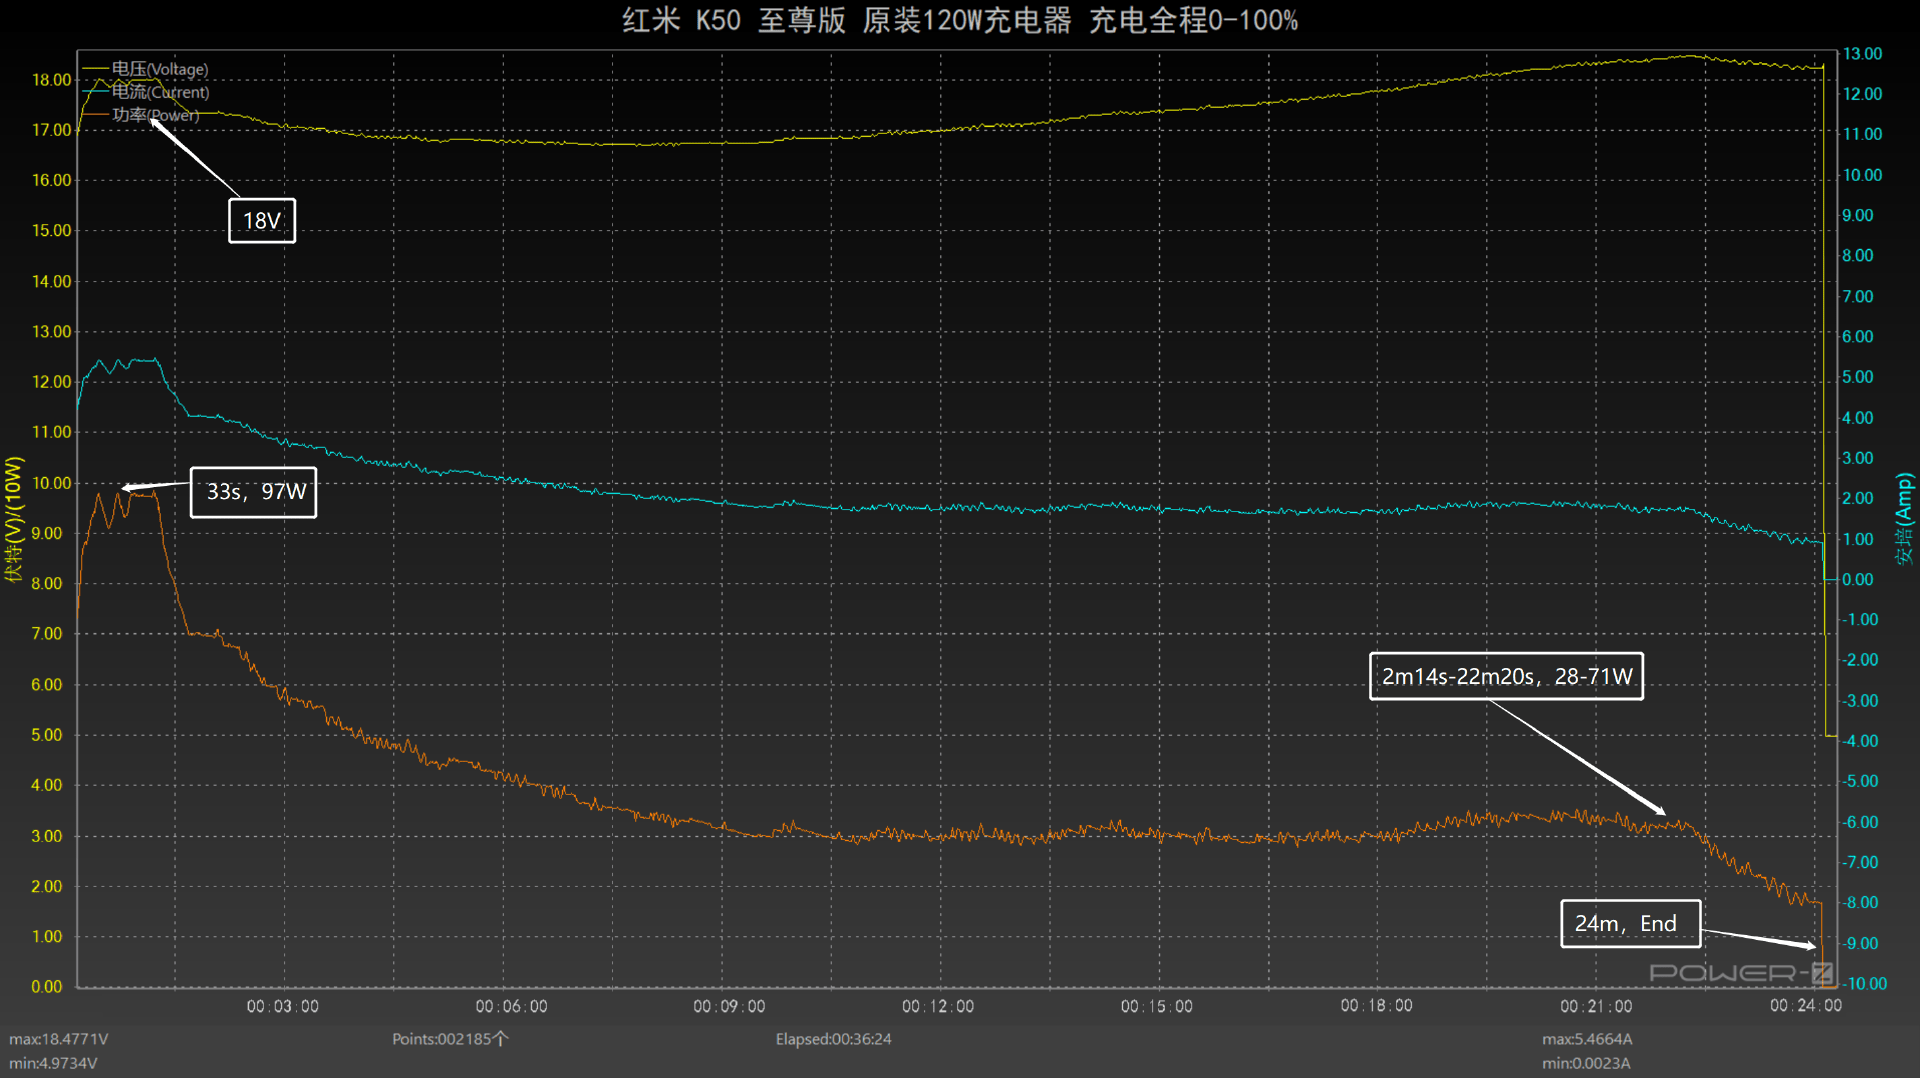Image resolution: width=1920 pixels, height=1078 pixels.
Task: Click the 安培(Amp) right axis title
Action: [1904, 519]
